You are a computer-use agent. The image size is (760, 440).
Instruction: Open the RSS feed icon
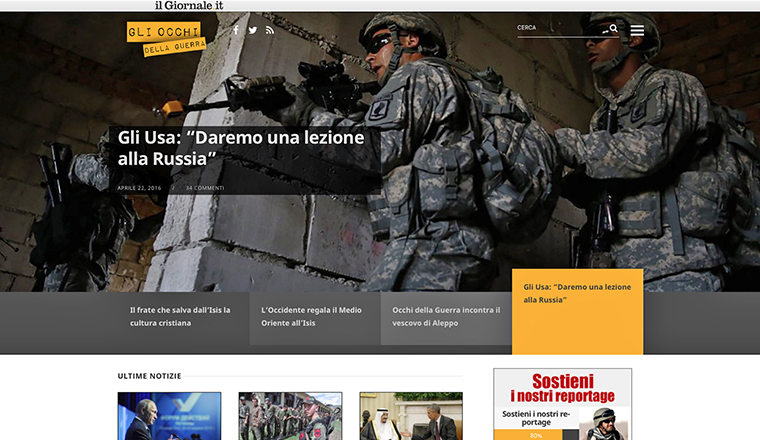click(x=270, y=30)
